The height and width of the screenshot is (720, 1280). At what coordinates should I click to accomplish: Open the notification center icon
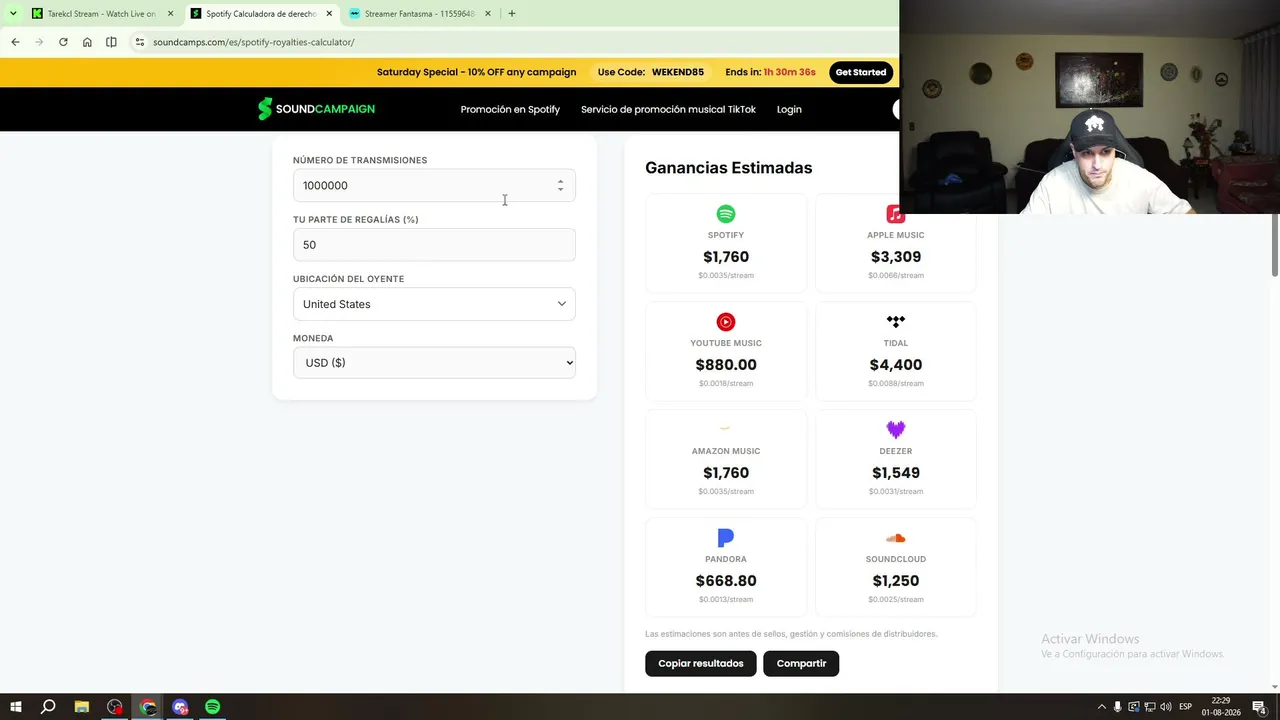point(1260,707)
